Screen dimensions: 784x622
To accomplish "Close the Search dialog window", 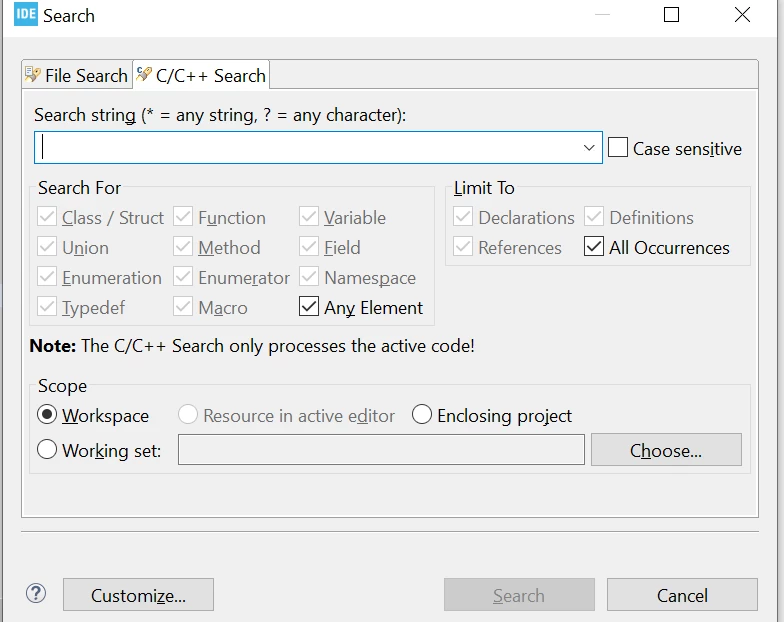I will click(x=742, y=14).
